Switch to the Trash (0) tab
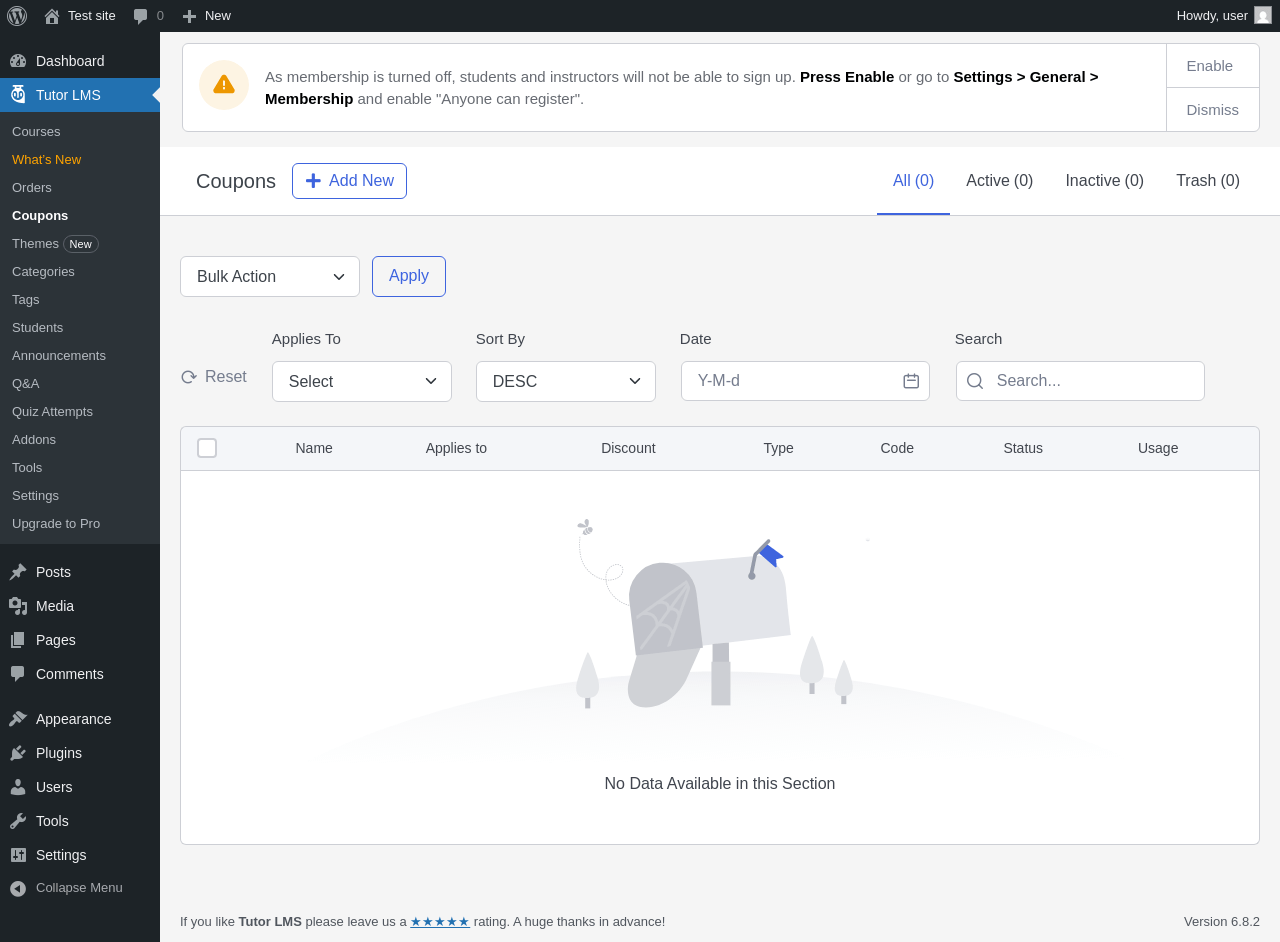The height and width of the screenshot is (942, 1280). (1208, 181)
